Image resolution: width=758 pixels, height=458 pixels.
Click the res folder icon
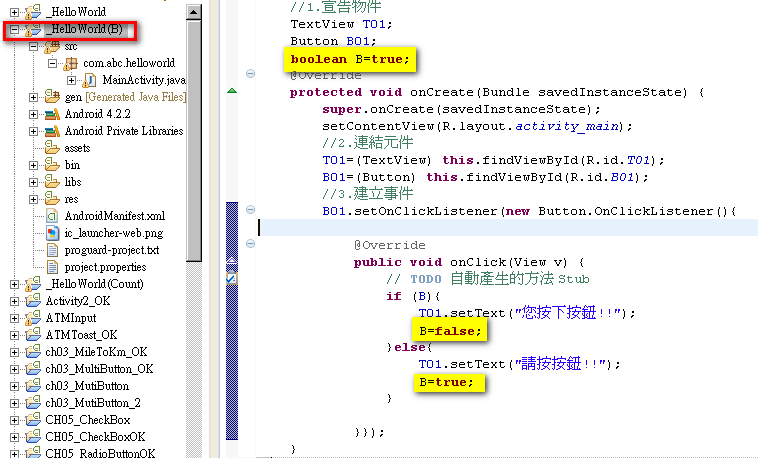(x=52, y=198)
